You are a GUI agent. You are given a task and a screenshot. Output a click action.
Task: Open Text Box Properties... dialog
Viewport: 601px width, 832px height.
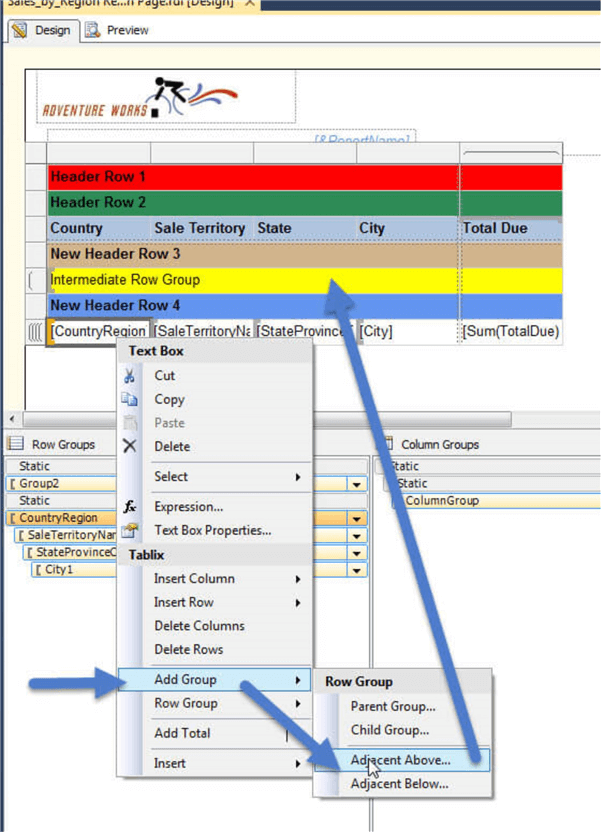[x=214, y=530]
